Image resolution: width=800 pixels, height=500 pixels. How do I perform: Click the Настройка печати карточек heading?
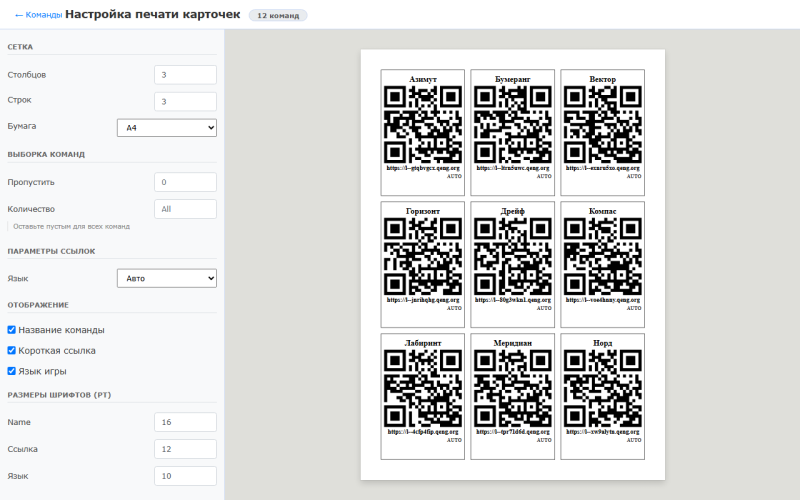(153, 14)
